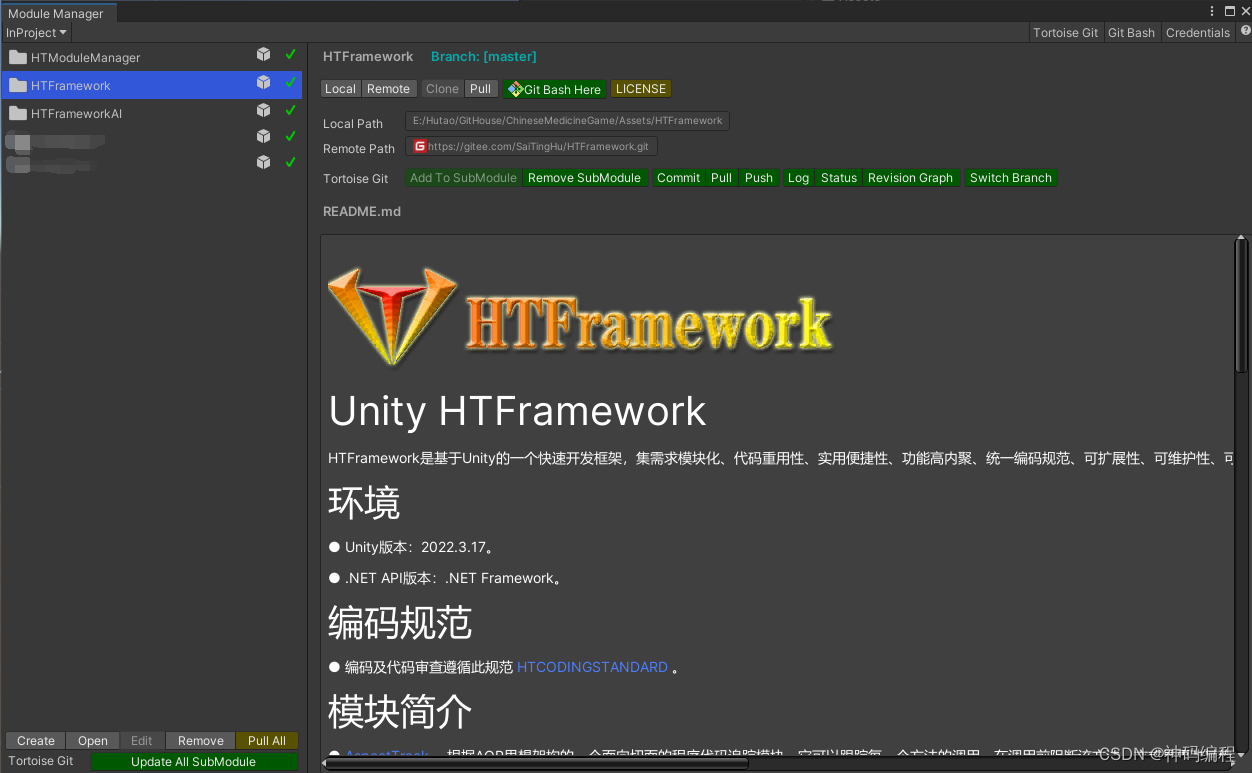
Task: Click the green checkmark in the HTFramework row
Action: point(291,83)
